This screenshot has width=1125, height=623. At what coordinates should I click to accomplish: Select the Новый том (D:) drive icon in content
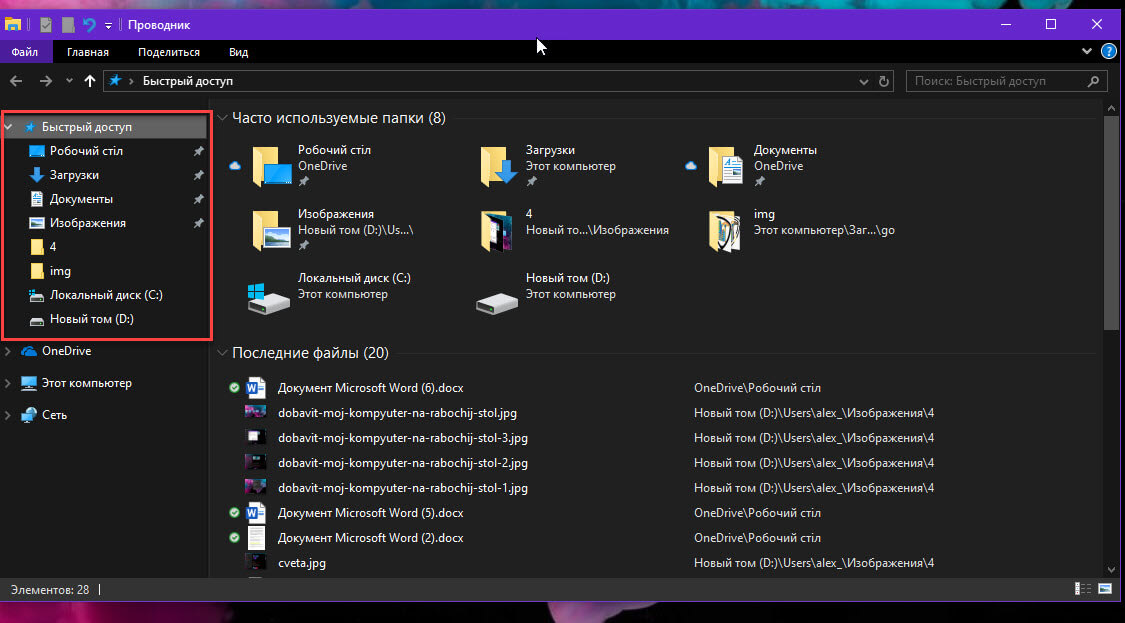(496, 303)
